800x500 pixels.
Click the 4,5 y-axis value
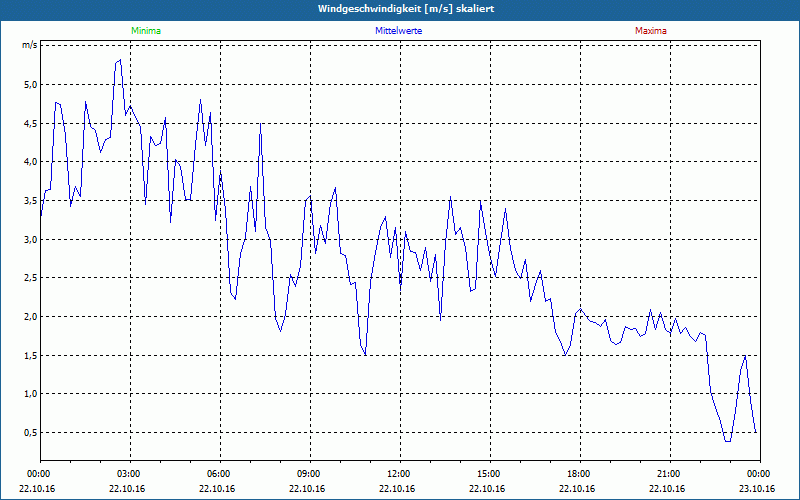point(31,123)
